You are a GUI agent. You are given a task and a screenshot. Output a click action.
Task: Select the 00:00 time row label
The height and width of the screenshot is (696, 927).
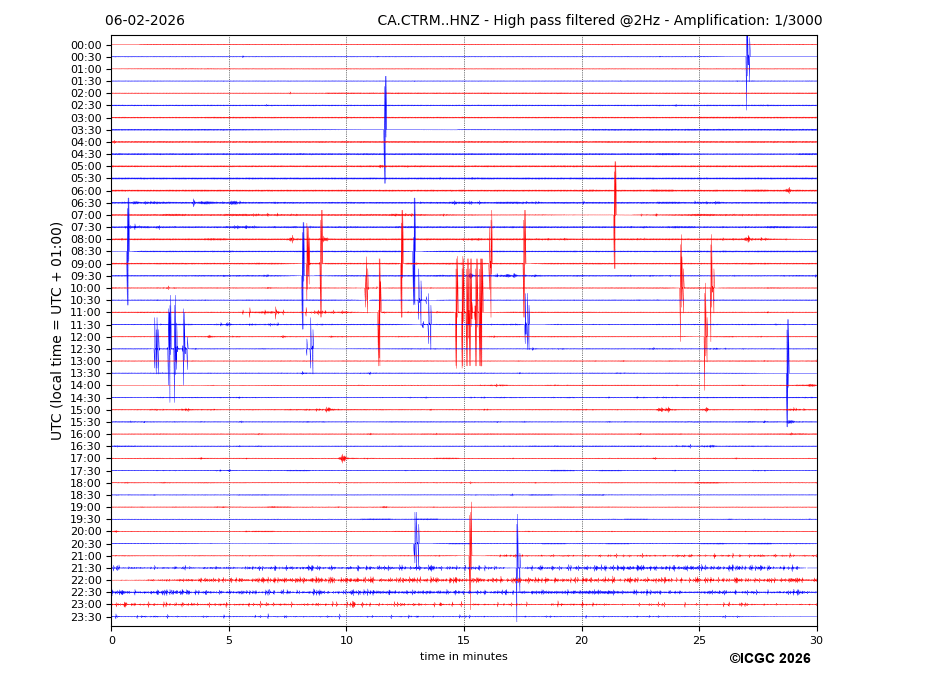86,45
